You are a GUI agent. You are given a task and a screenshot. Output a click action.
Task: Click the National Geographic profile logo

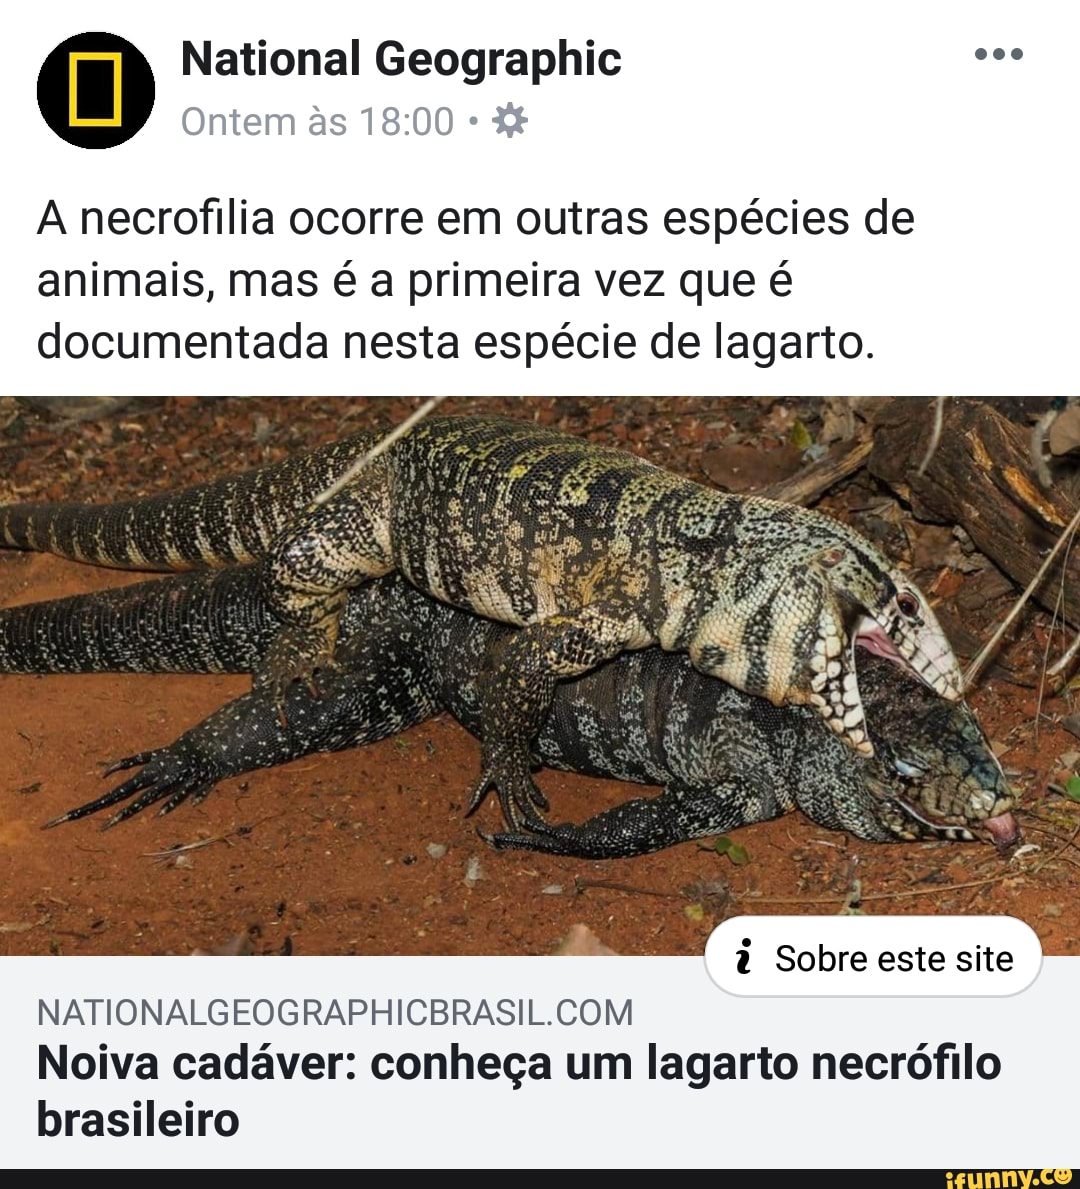coord(96,90)
